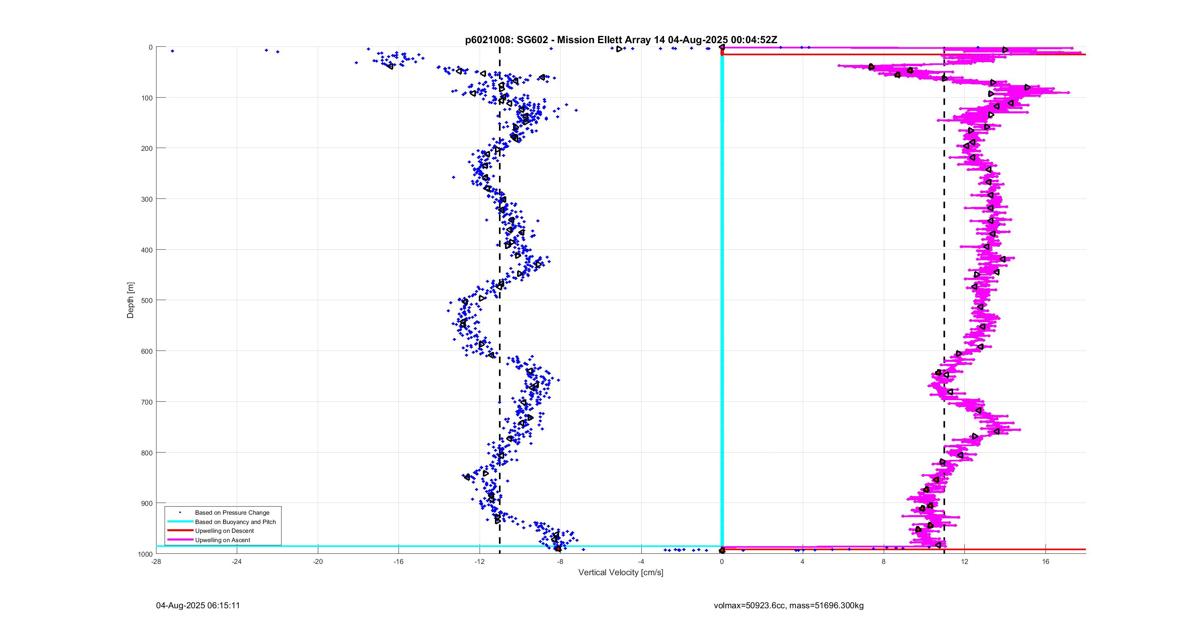The height and width of the screenshot is (622, 1200).
Task: Click x-axis tick label '-20'
Action: [x=318, y=561]
